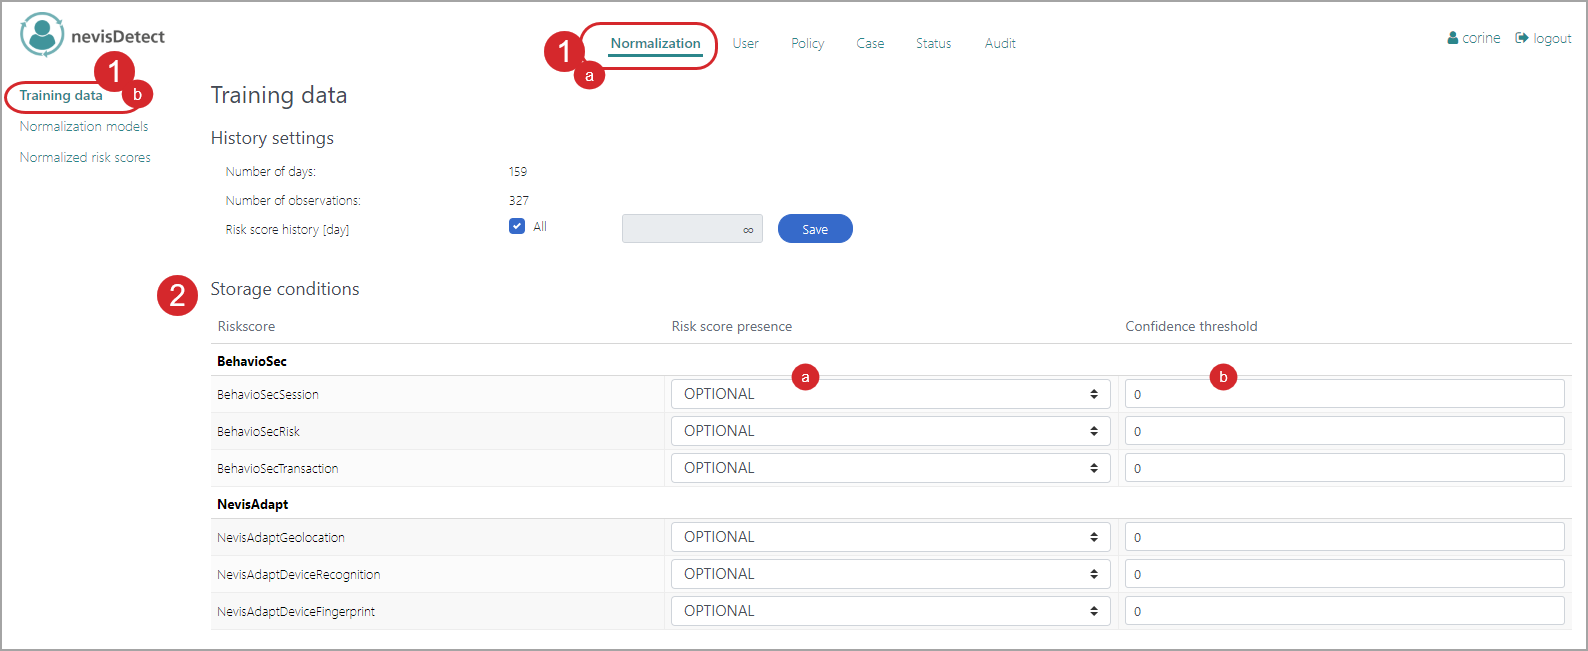
Task: Open the Policy tab
Action: (x=807, y=43)
